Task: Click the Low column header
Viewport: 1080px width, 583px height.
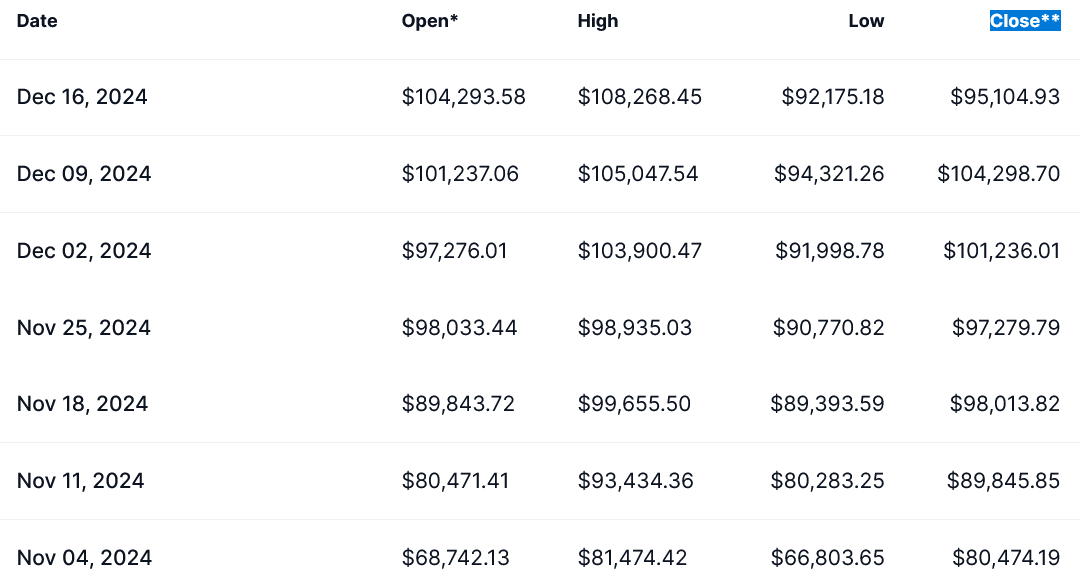Action: tap(866, 21)
